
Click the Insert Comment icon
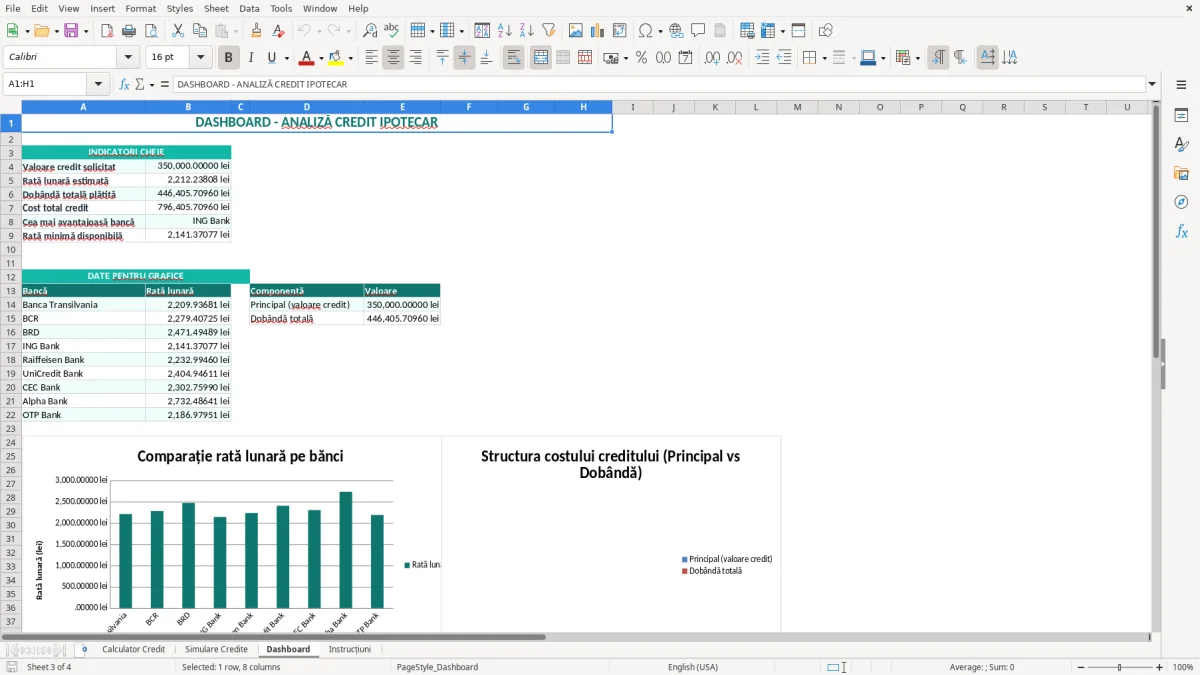tap(698, 31)
